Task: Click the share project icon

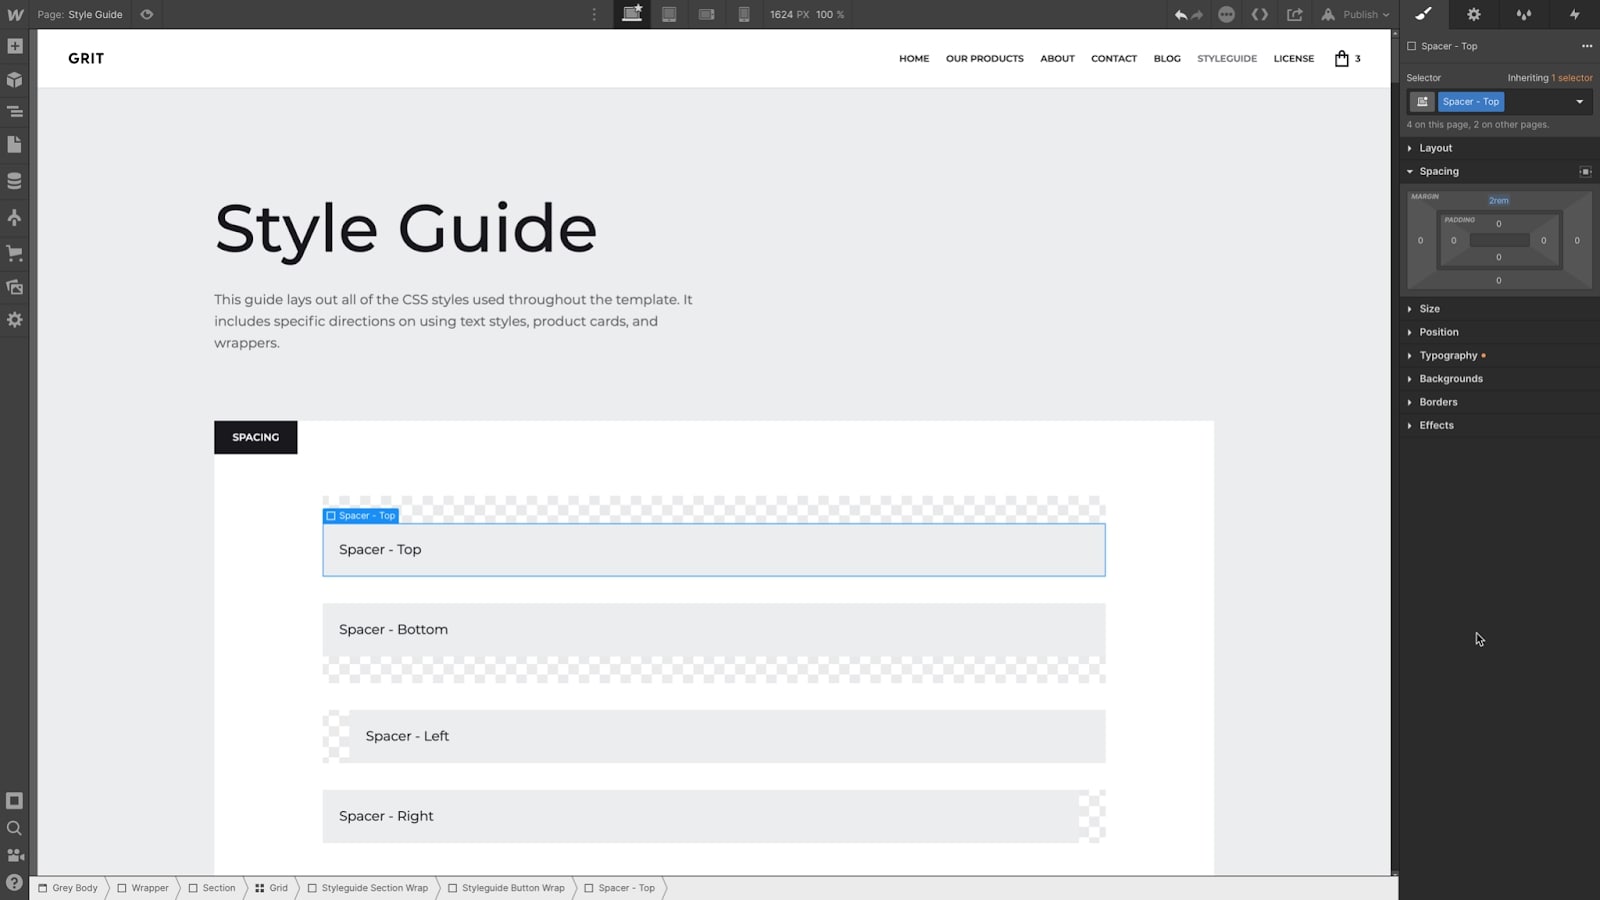Action: (x=1295, y=14)
